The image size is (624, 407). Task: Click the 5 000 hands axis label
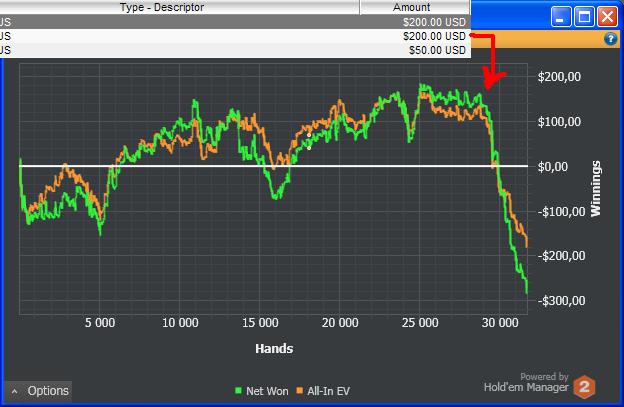point(100,323)
